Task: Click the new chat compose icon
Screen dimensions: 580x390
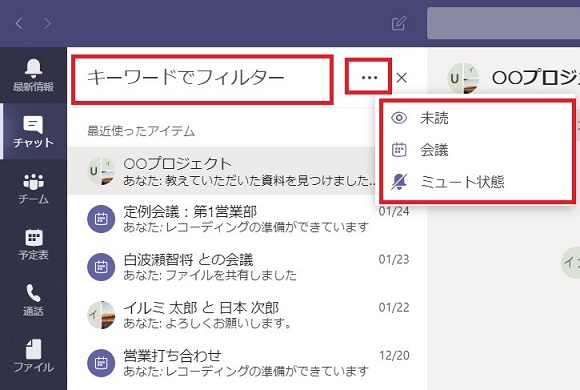Action: 399,23
